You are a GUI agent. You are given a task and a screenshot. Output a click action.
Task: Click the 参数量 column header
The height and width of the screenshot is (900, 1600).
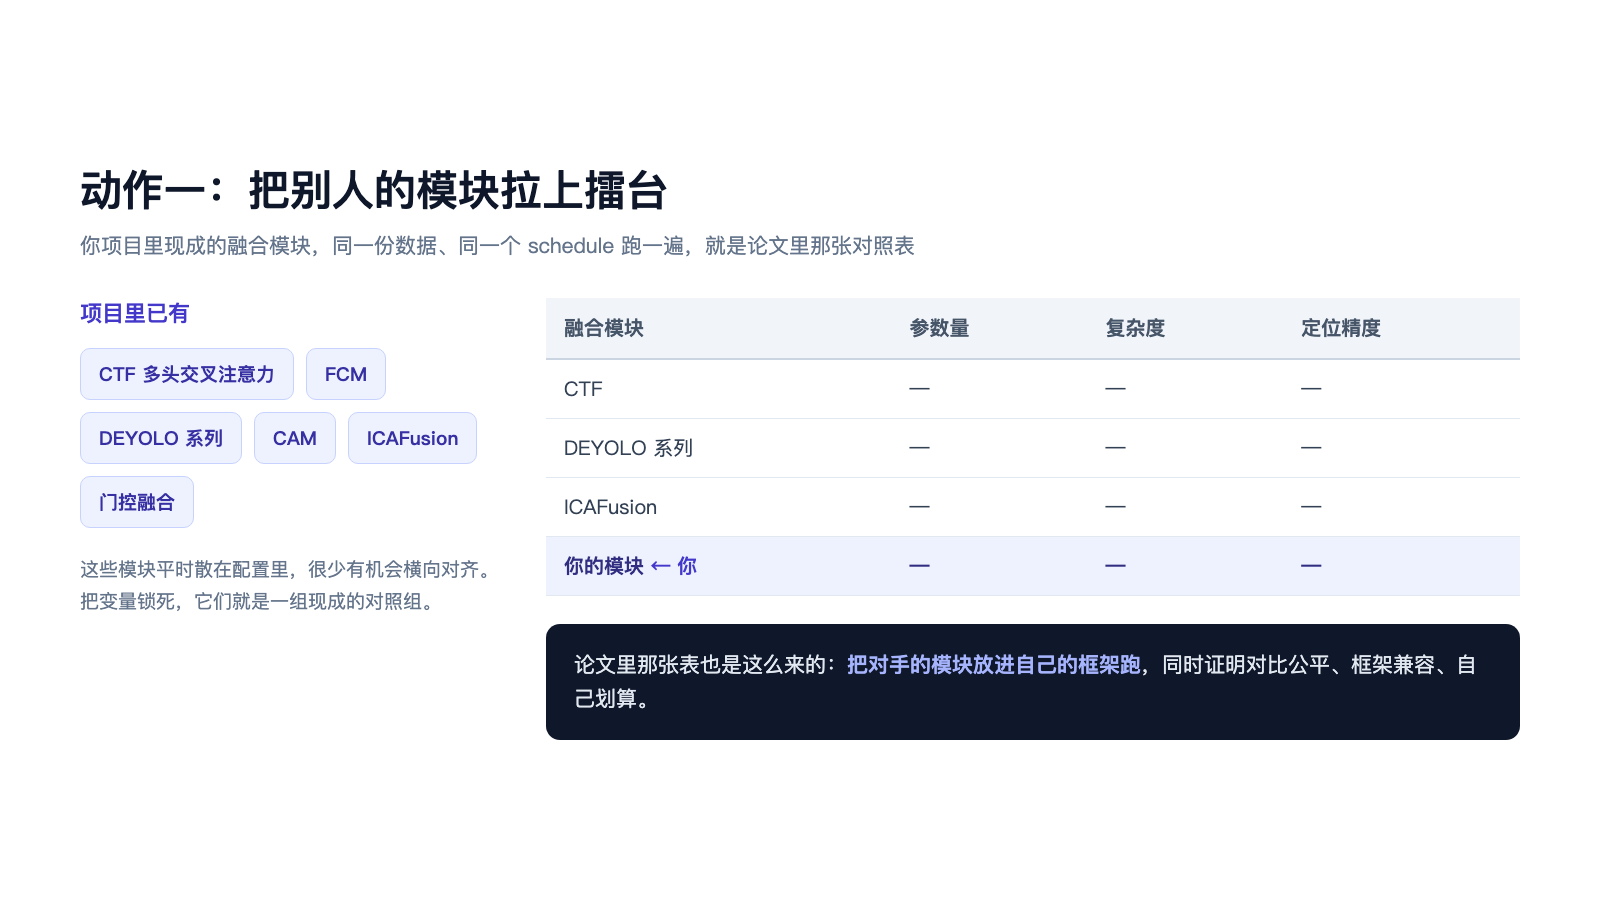click(939, 328)
